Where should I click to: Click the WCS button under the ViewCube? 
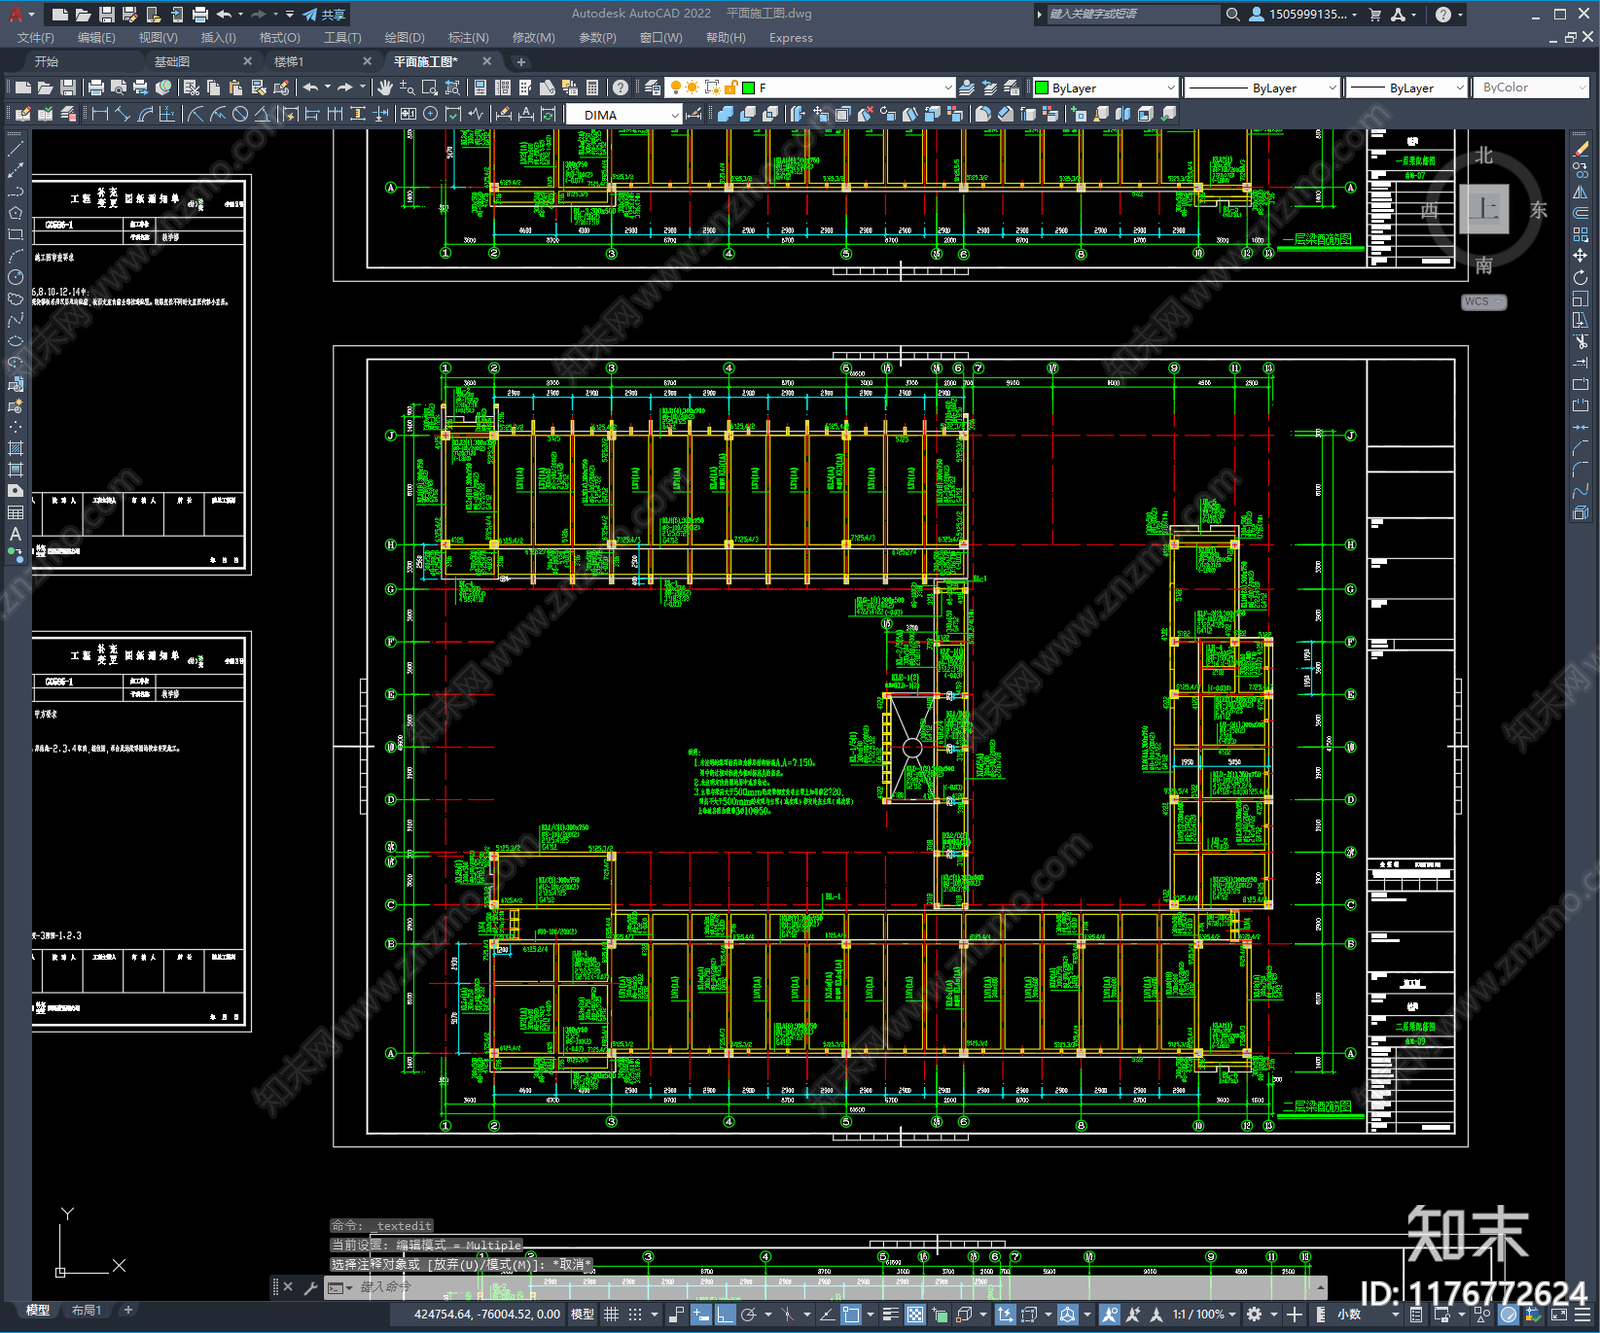1483,302
